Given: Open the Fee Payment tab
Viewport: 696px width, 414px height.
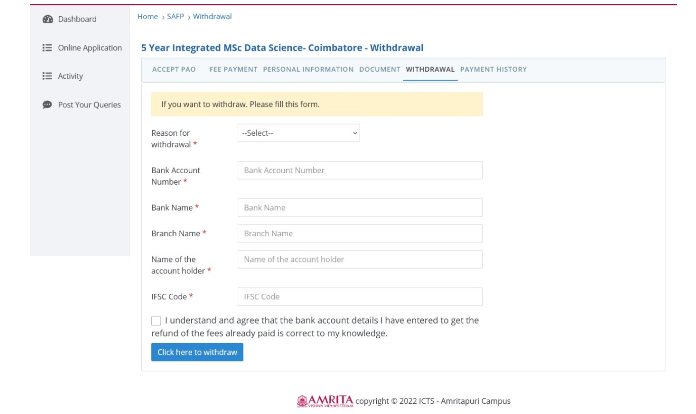Looking at the screenshot, I should [x=233, y=70].
